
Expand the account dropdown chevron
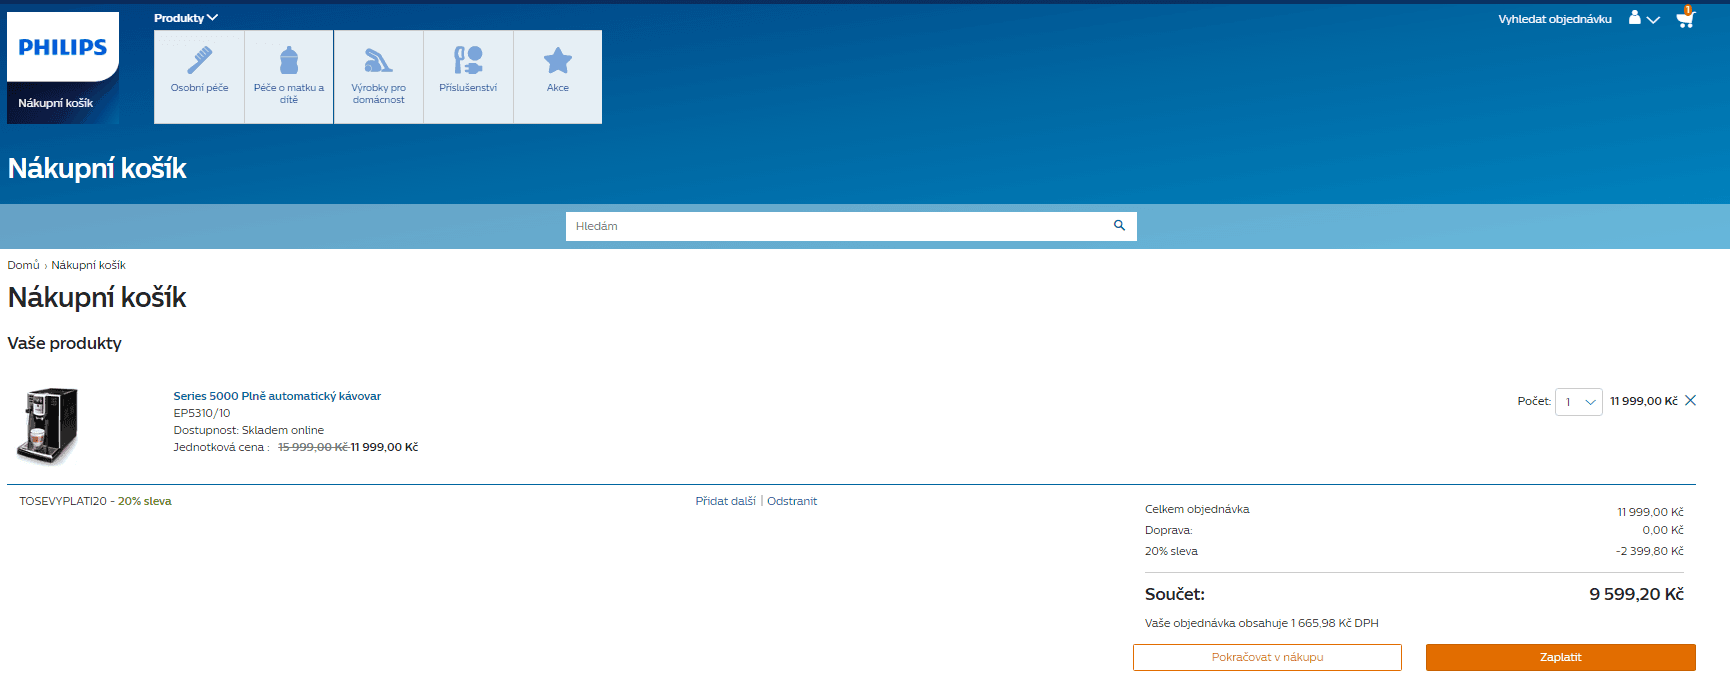click(x=1653, y=19)
